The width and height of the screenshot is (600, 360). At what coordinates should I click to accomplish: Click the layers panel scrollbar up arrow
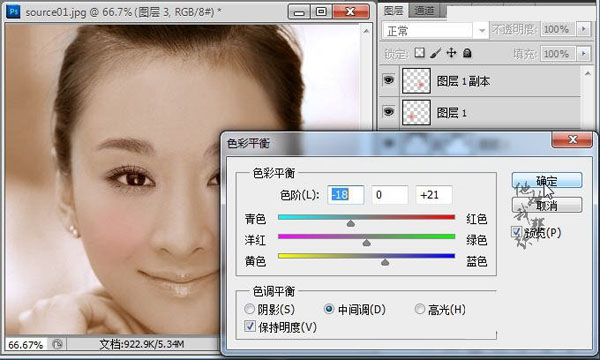click(x=588, y=73)
